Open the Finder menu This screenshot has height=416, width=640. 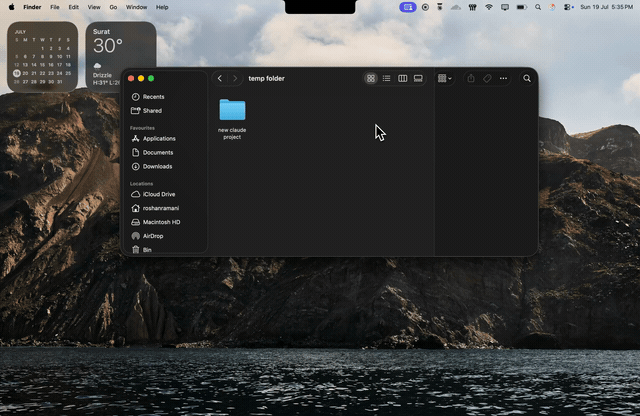click(32, 7)
